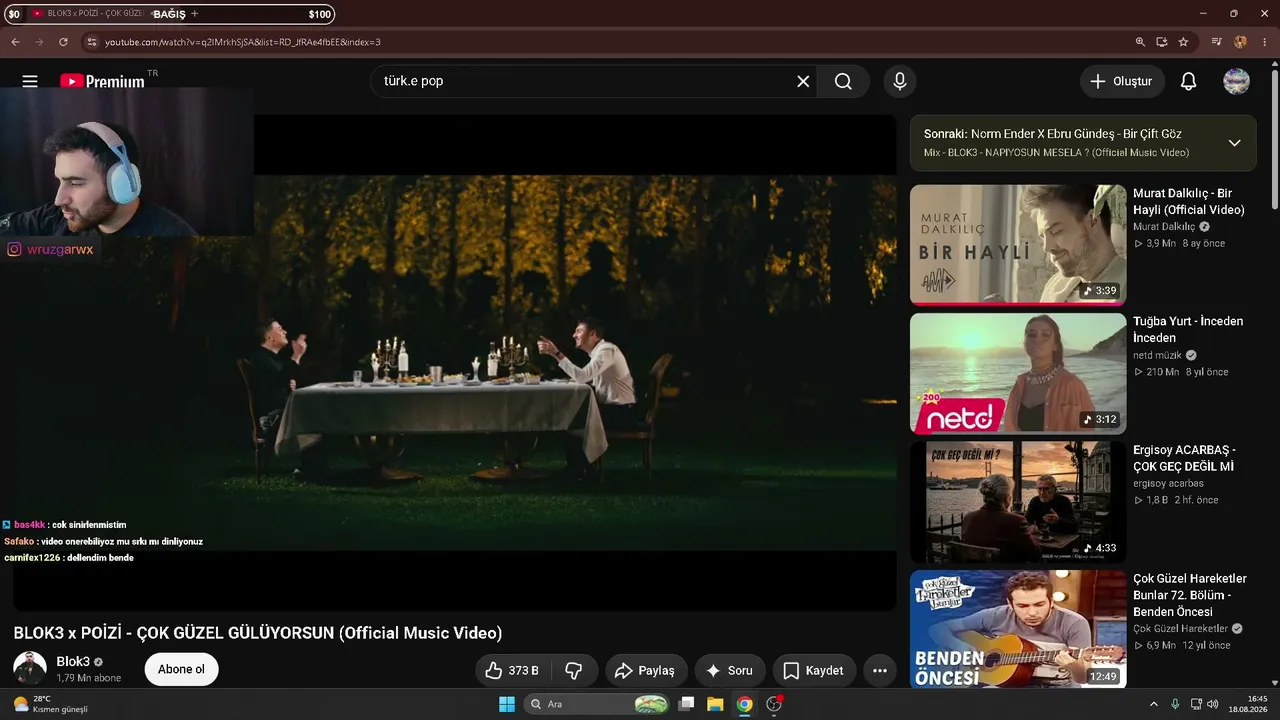This screenshot has width=1280, height=720.
Task: Open the Chrome three-dot menu
Action: coord(1264,42)
